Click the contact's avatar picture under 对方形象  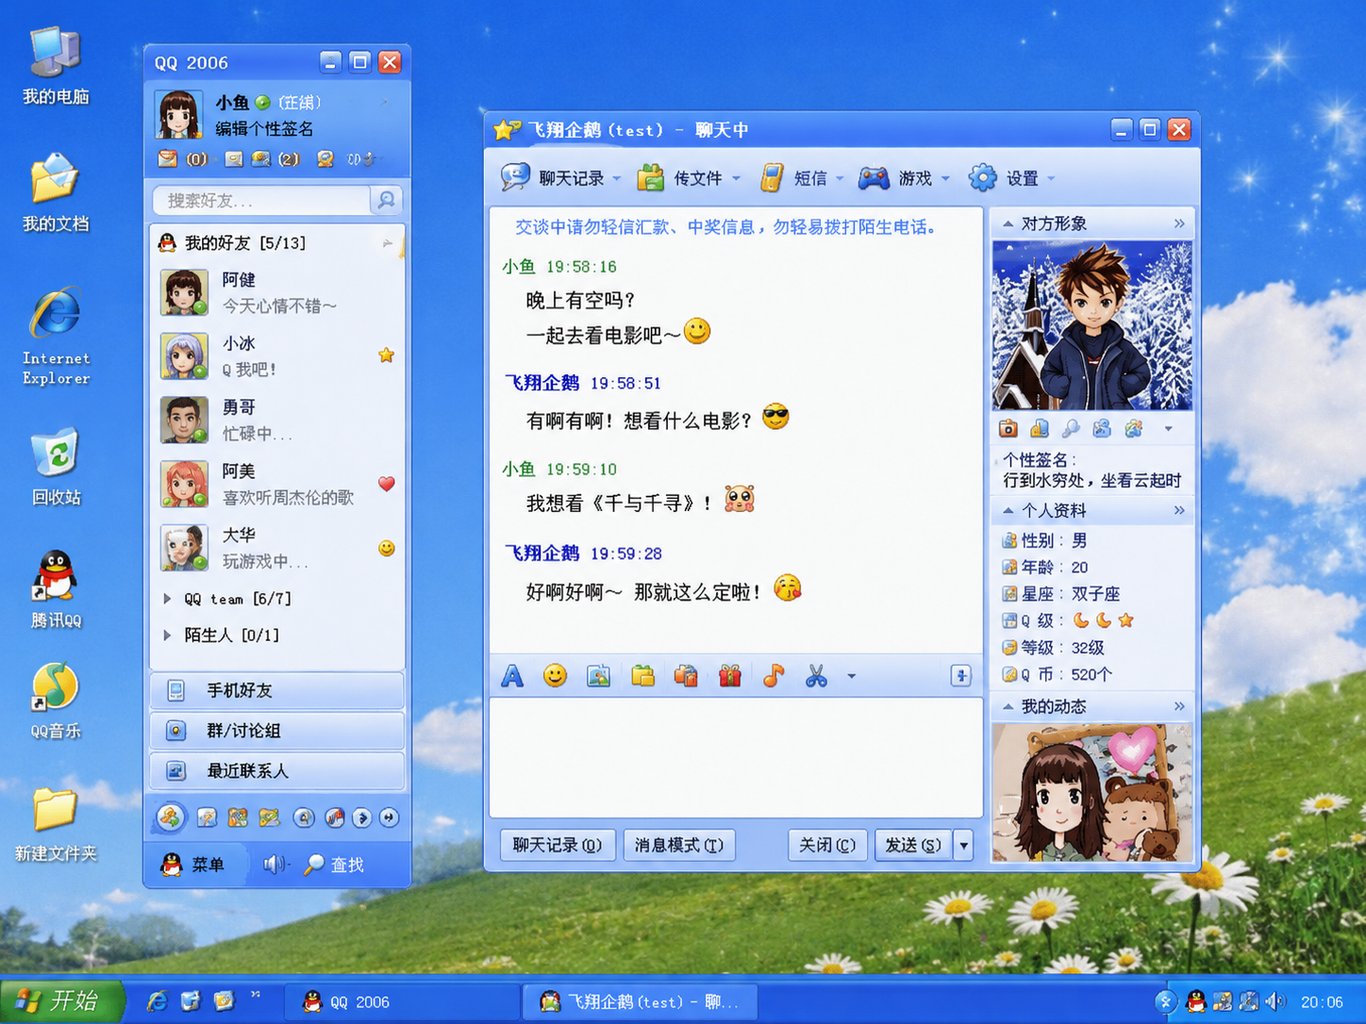[1093, 325]
